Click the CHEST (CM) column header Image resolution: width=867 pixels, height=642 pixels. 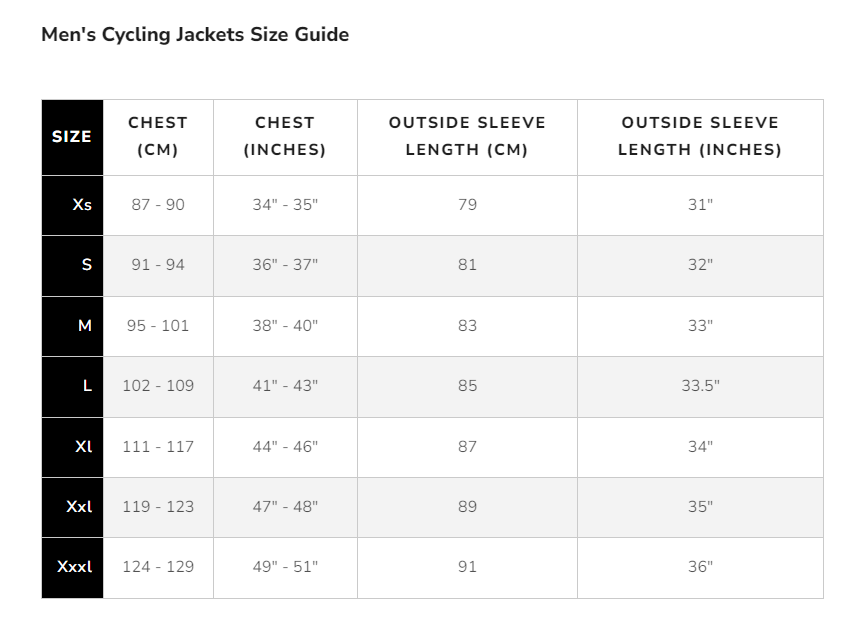coord(158,137)
